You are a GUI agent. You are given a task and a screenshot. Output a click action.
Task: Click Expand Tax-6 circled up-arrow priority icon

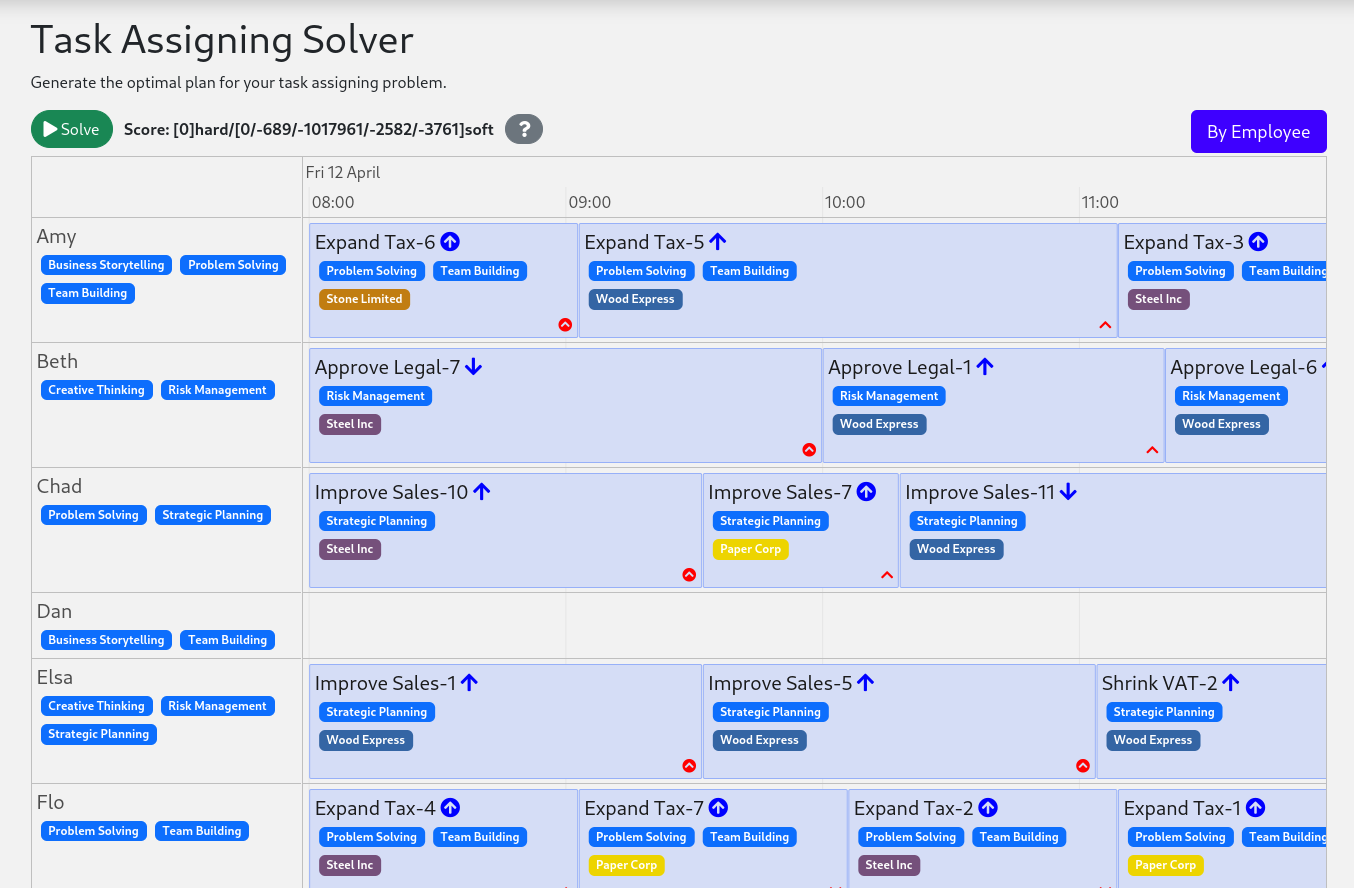pos(450,242)
